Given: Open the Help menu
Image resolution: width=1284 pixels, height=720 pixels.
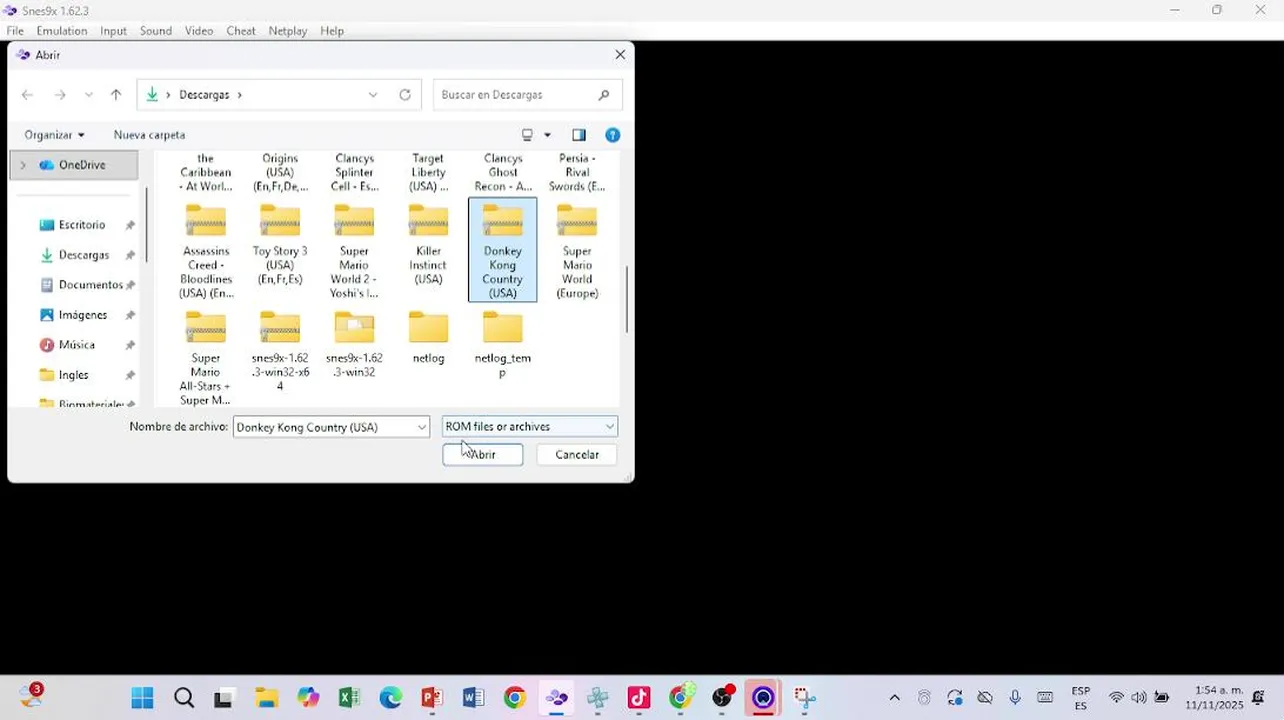Looking at the screenshot, I should pyautogui.click(x=332, y=31).
